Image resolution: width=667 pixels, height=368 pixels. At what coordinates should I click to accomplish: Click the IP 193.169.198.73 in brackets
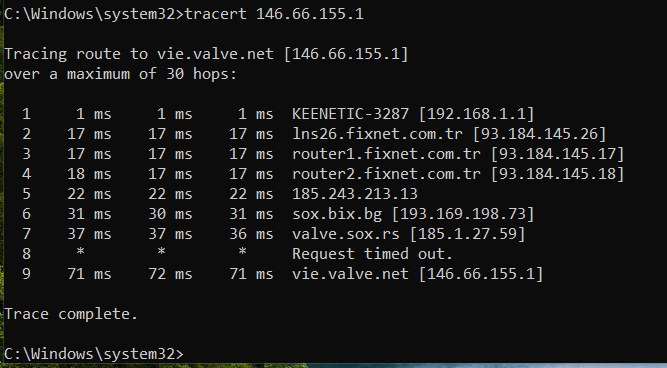(x=463, y=214)
